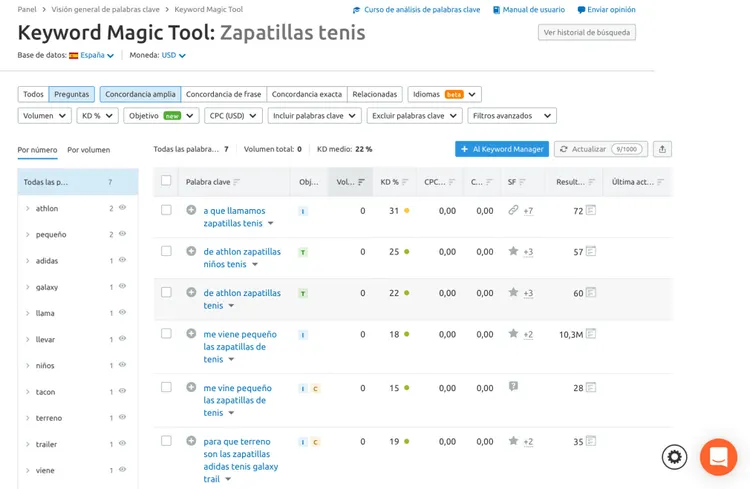Open SERP results icon for the 72 results row
Image resolution: width=750 pixels, height=489 pixels.
pyautogui.click(x=591, y=210)
